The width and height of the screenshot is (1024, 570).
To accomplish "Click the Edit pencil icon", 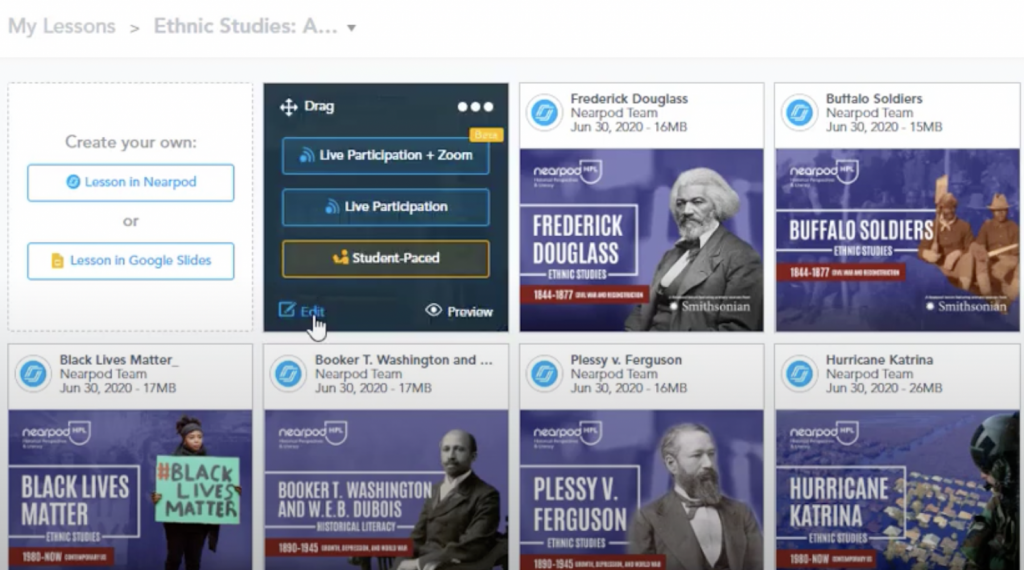I will click(287, 309).
